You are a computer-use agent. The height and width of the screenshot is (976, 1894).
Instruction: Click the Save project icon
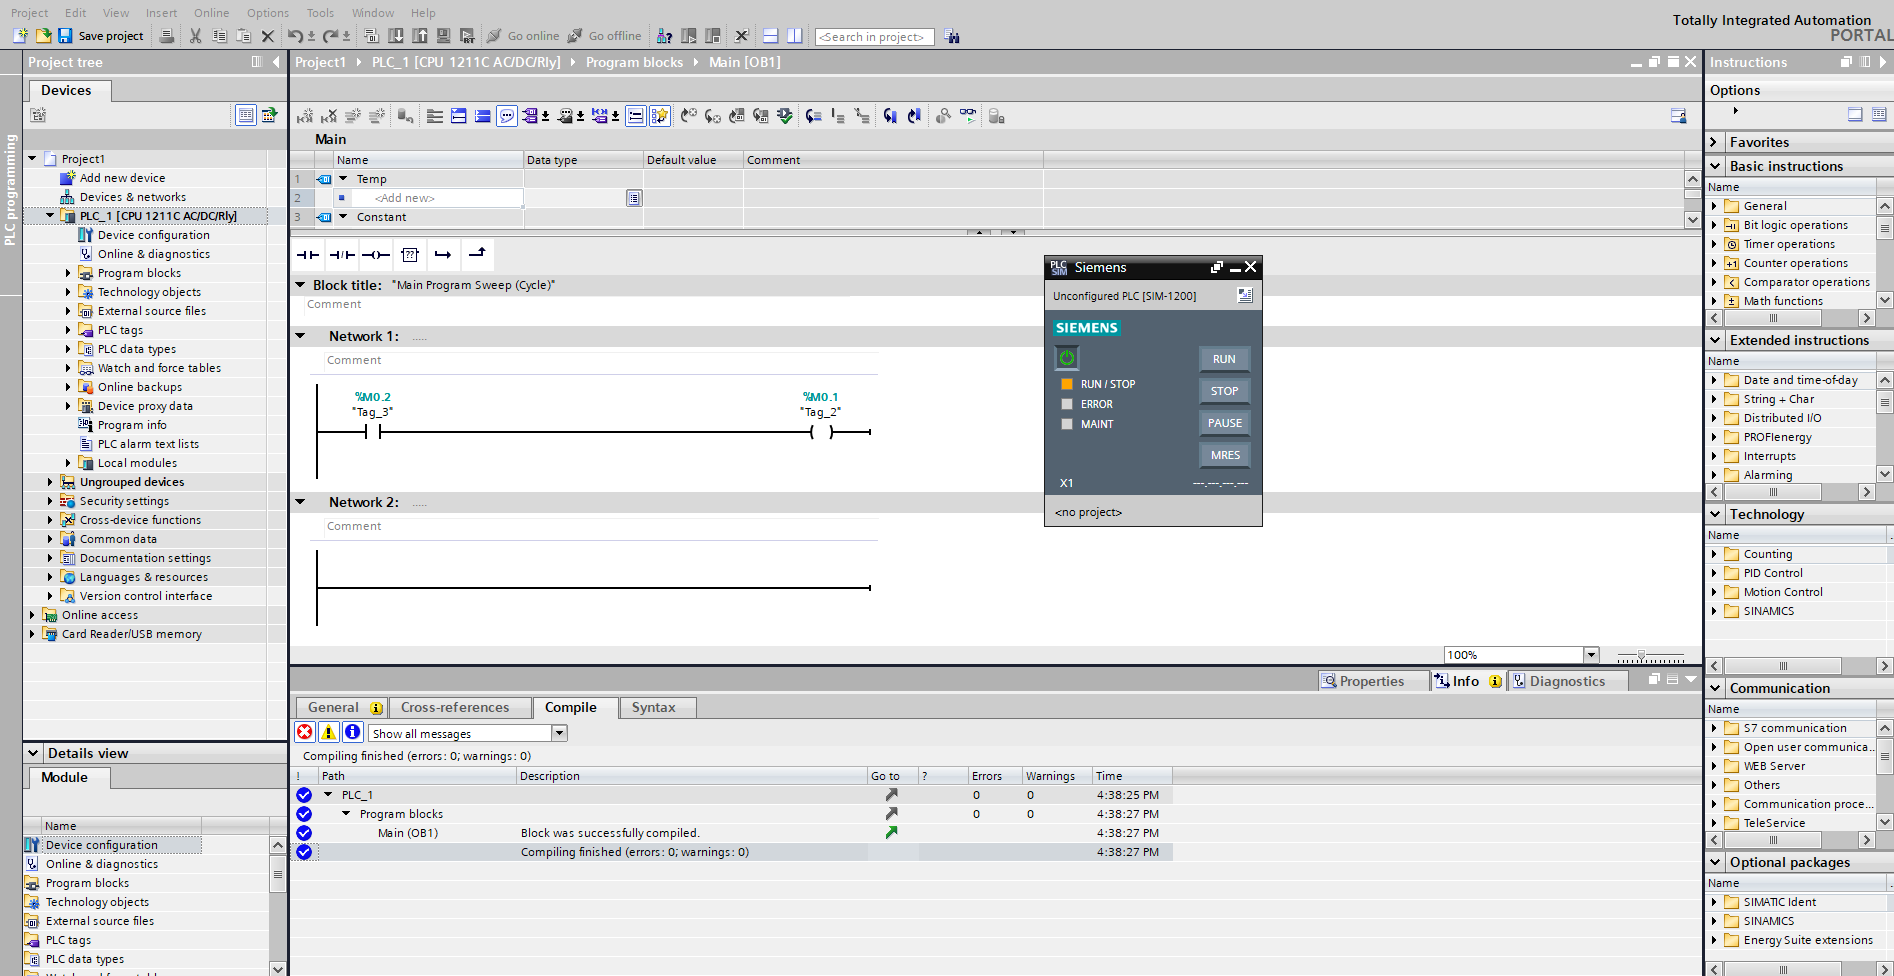(65, 36)
